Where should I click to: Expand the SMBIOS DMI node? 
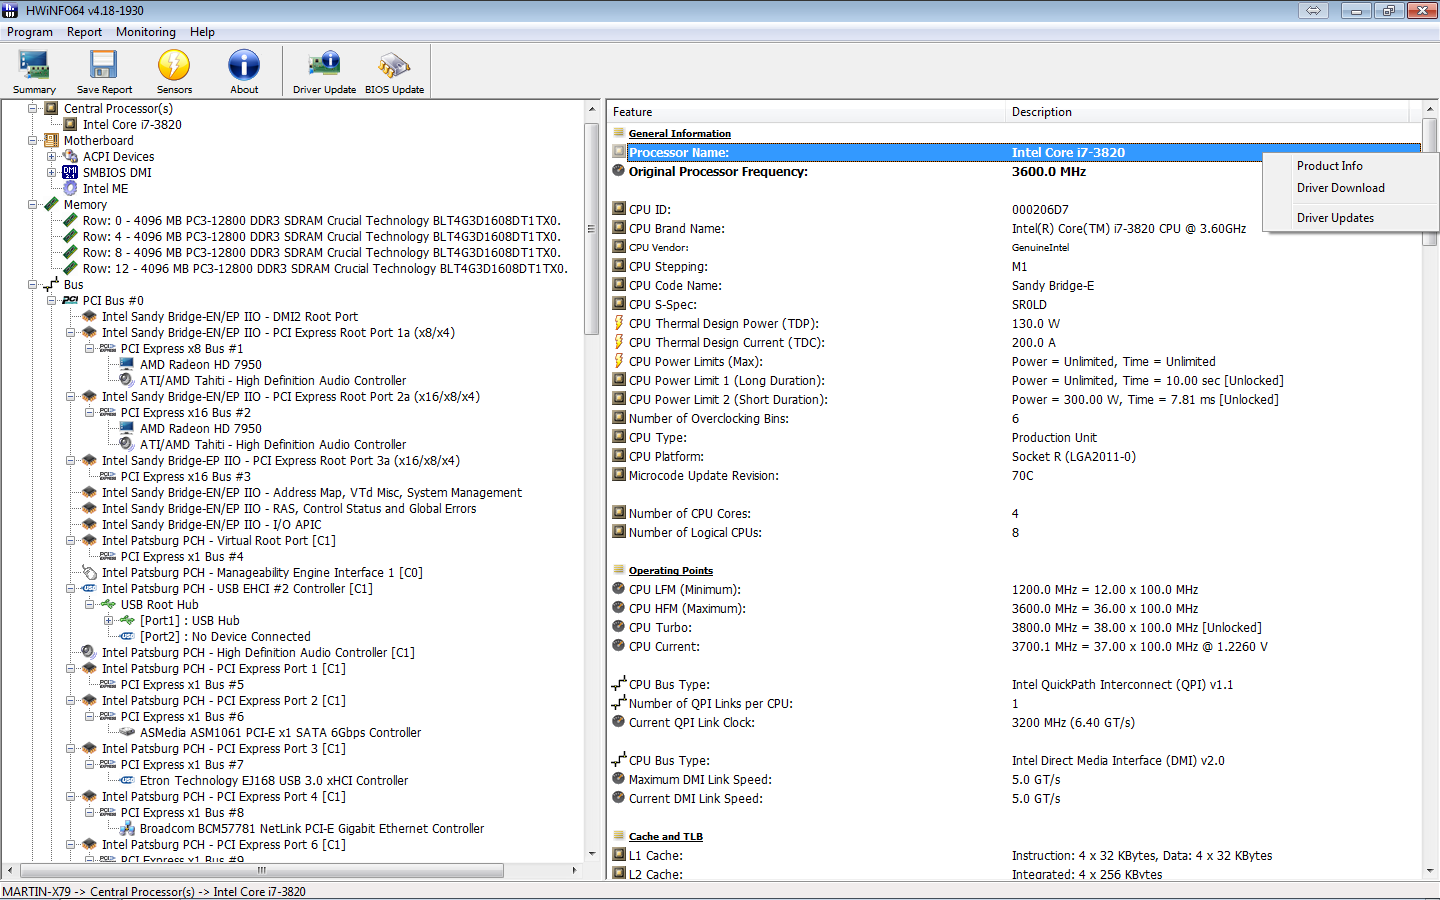52,173
